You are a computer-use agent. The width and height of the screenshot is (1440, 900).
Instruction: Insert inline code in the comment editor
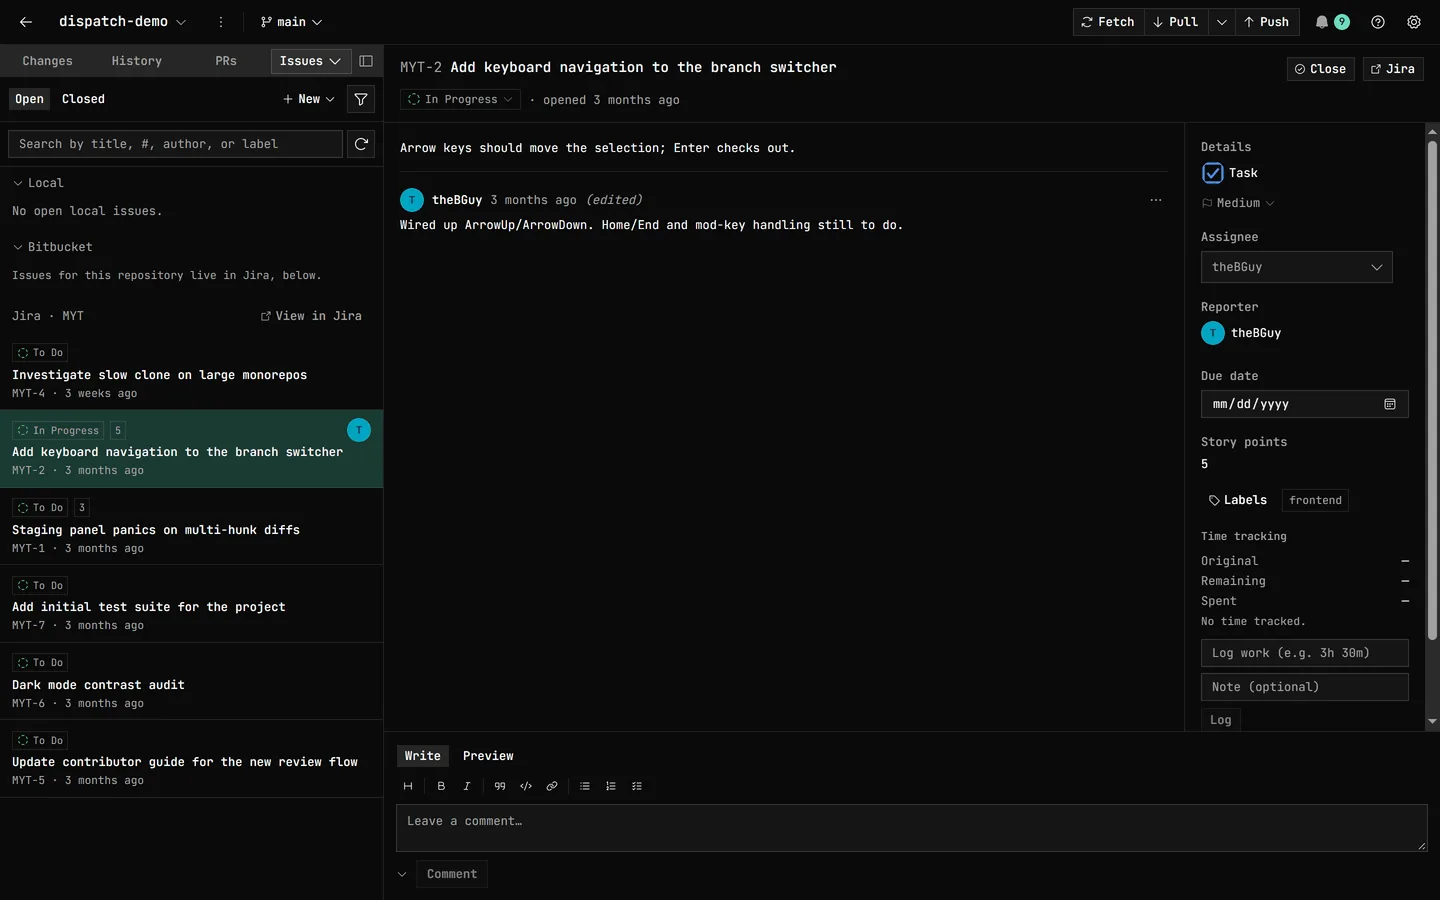[x=526, y=786]
